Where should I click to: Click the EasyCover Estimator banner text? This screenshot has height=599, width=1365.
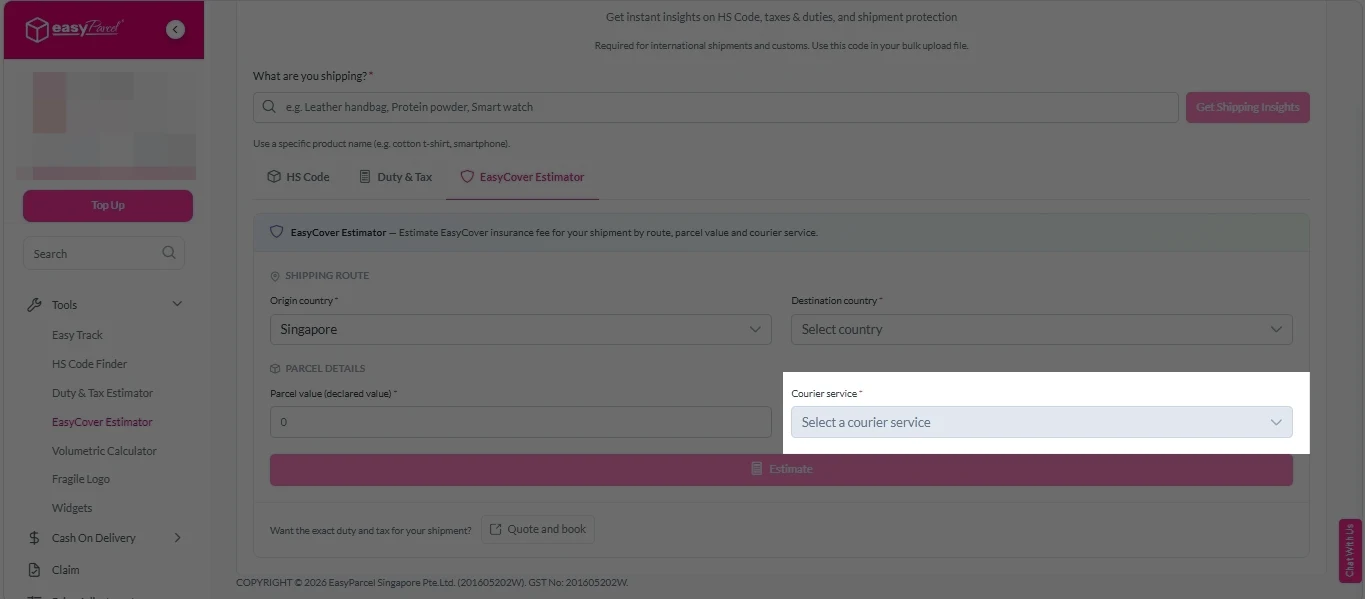(554, 232)
